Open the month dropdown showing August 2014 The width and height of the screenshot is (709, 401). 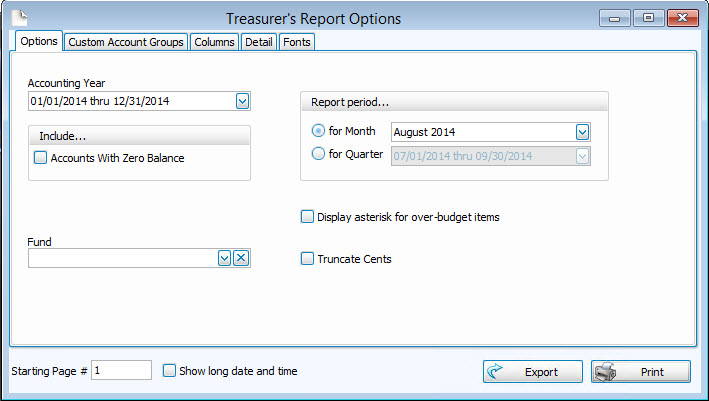coord(582,132)
